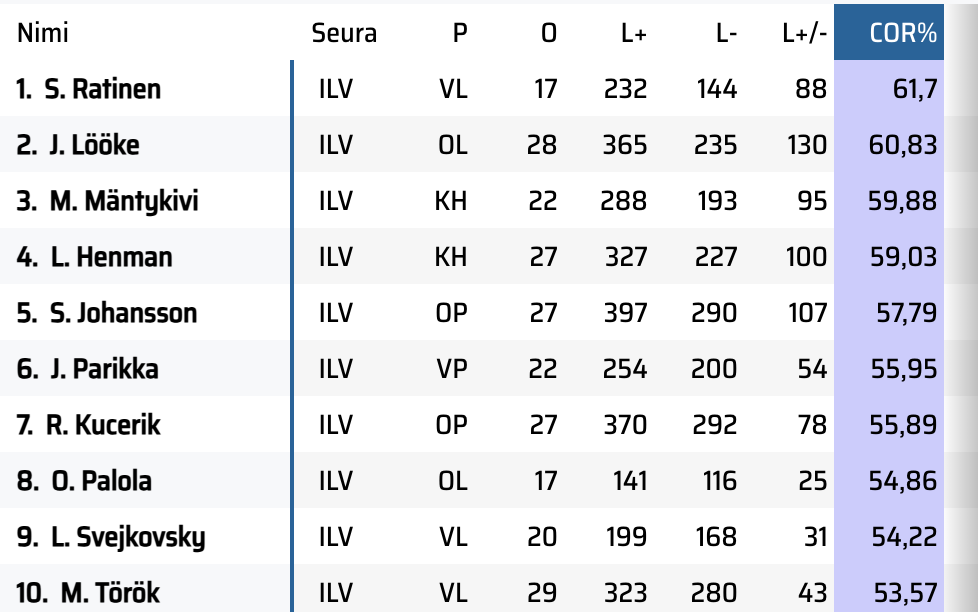Open player J. Parikka
978x612 pixels.
click(x=103, y=369)
